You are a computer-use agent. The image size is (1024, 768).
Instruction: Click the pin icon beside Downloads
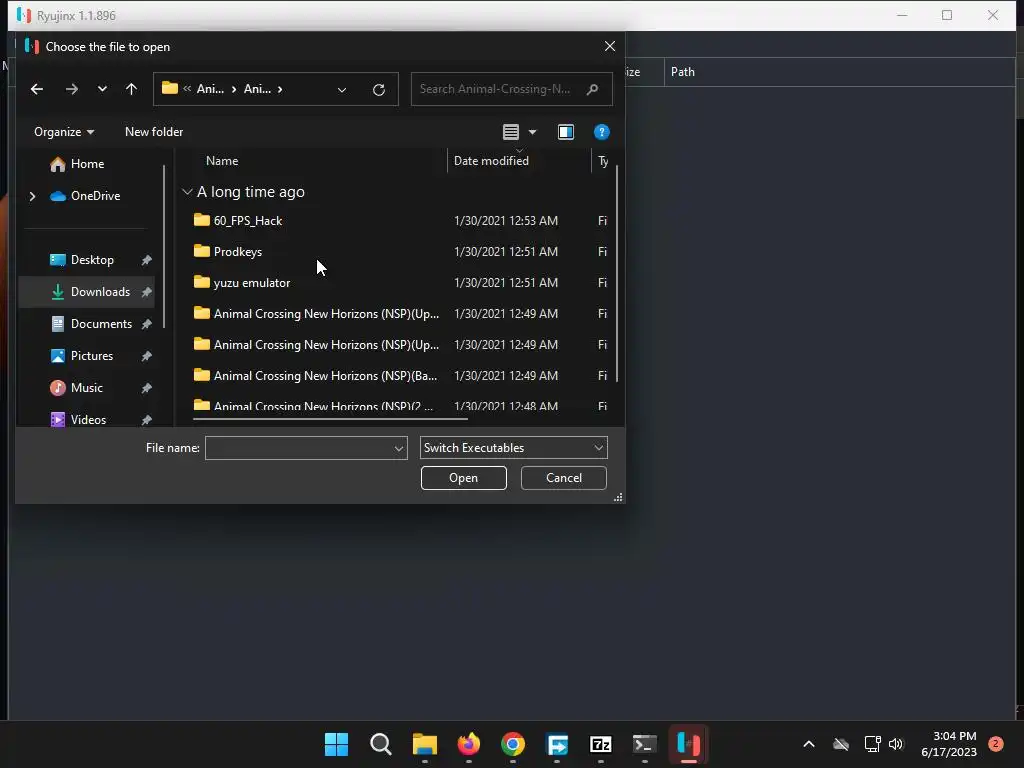click(147, 292)
